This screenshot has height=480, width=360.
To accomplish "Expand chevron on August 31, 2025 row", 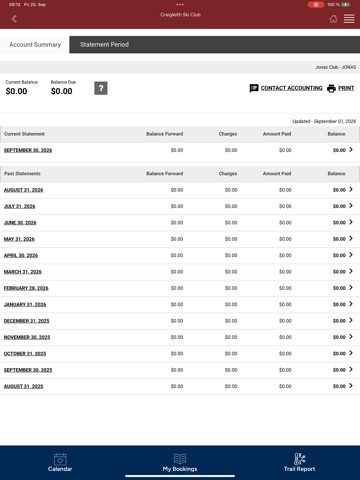I will [351, 385].
